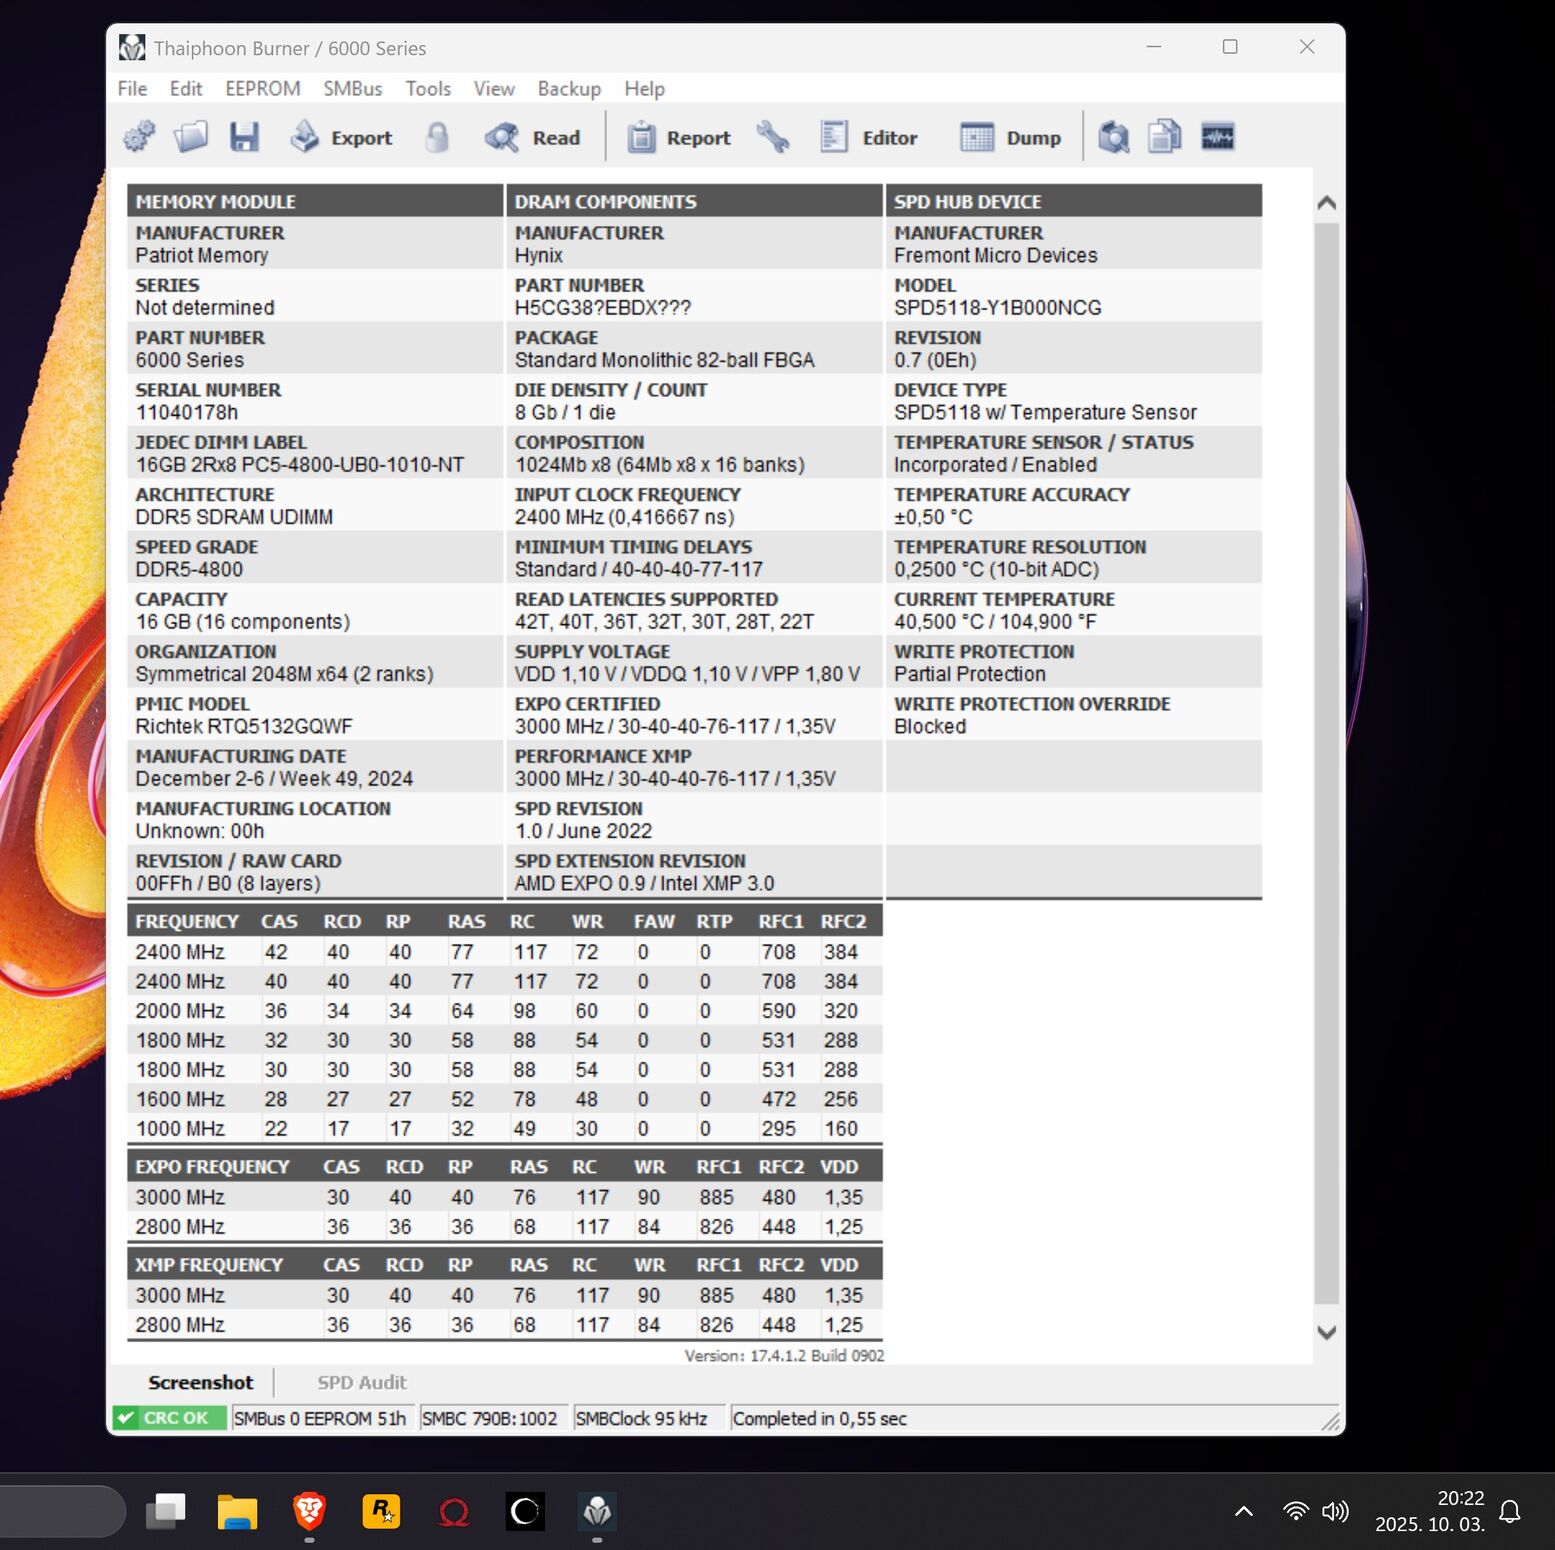Click the window resize grip in status bar
This screenshot has height=1550, width=1555.
tap(1330, 1421)
